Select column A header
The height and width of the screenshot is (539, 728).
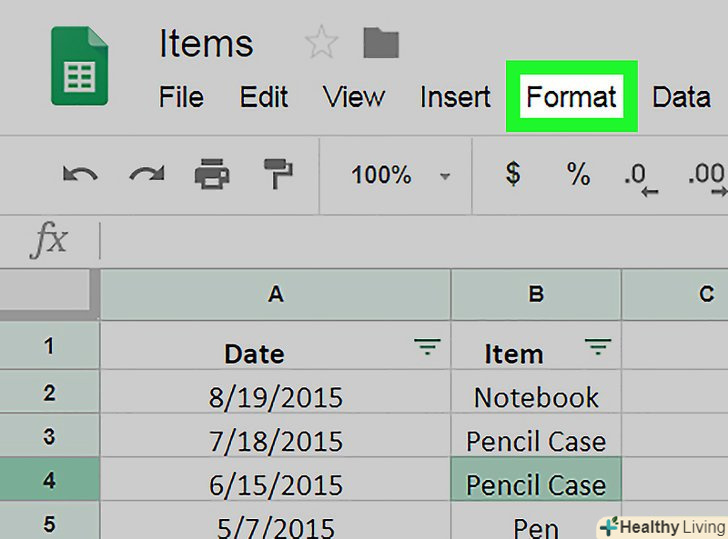click(275, 294)
